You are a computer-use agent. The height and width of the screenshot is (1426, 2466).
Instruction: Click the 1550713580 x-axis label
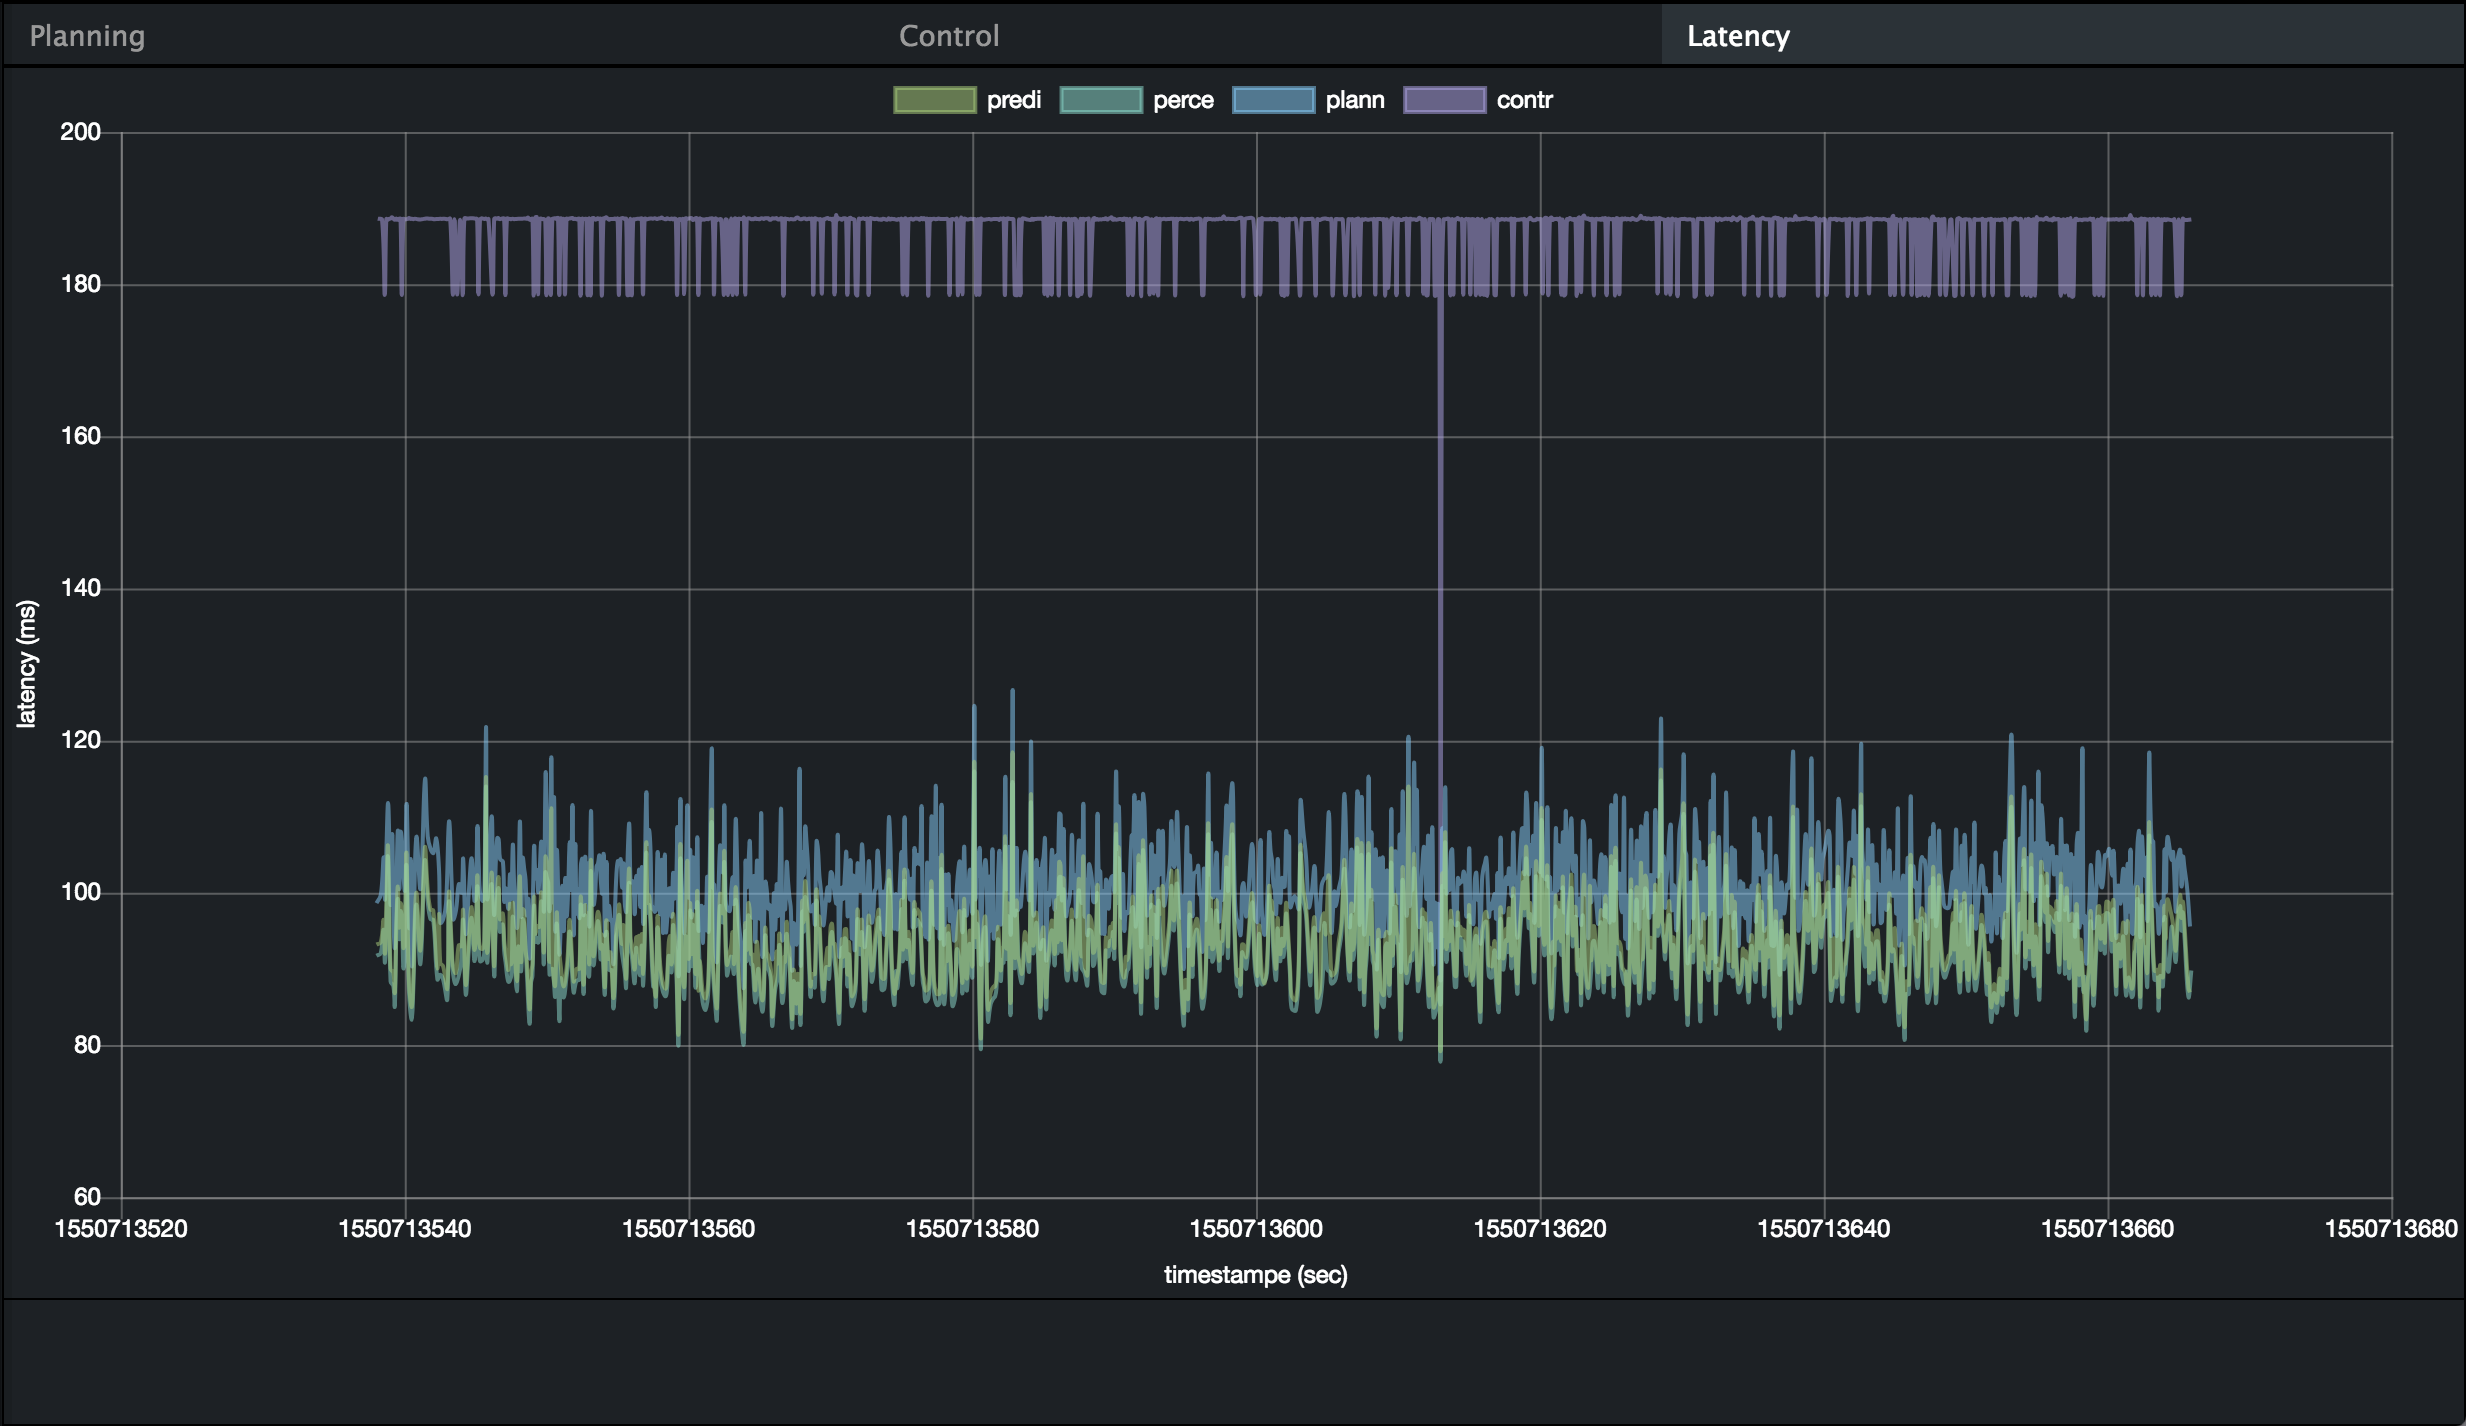point(973,1229)
